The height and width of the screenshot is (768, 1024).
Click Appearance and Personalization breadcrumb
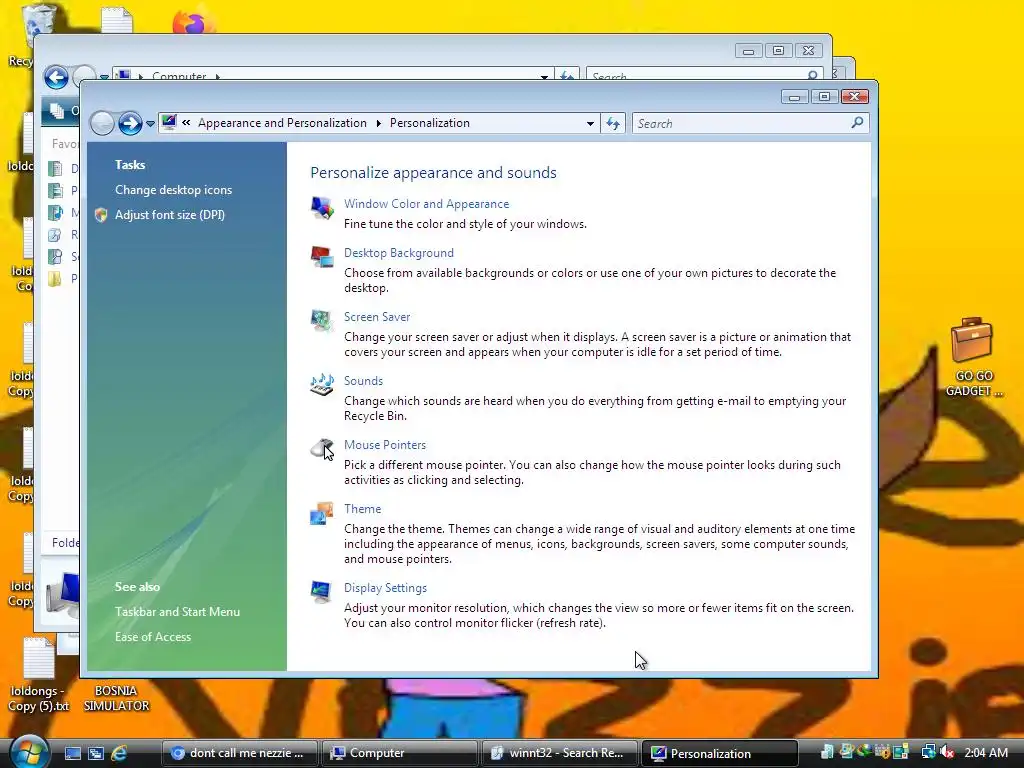[x=282, y=123]
